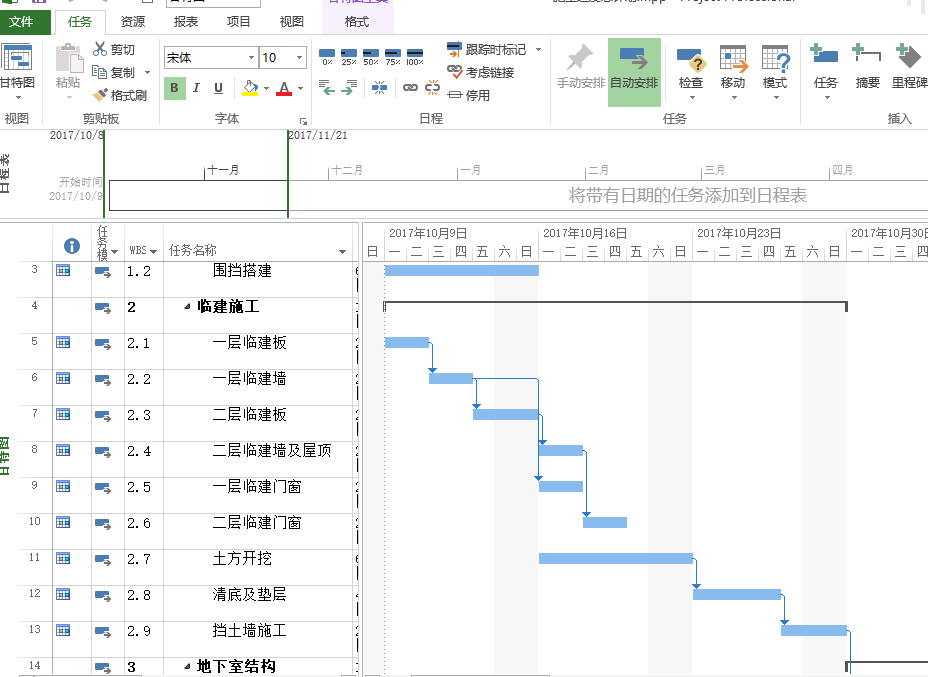The image size is (928, 677).
Task: Insert a 里程碑 milestone
Action: (909, 67)
